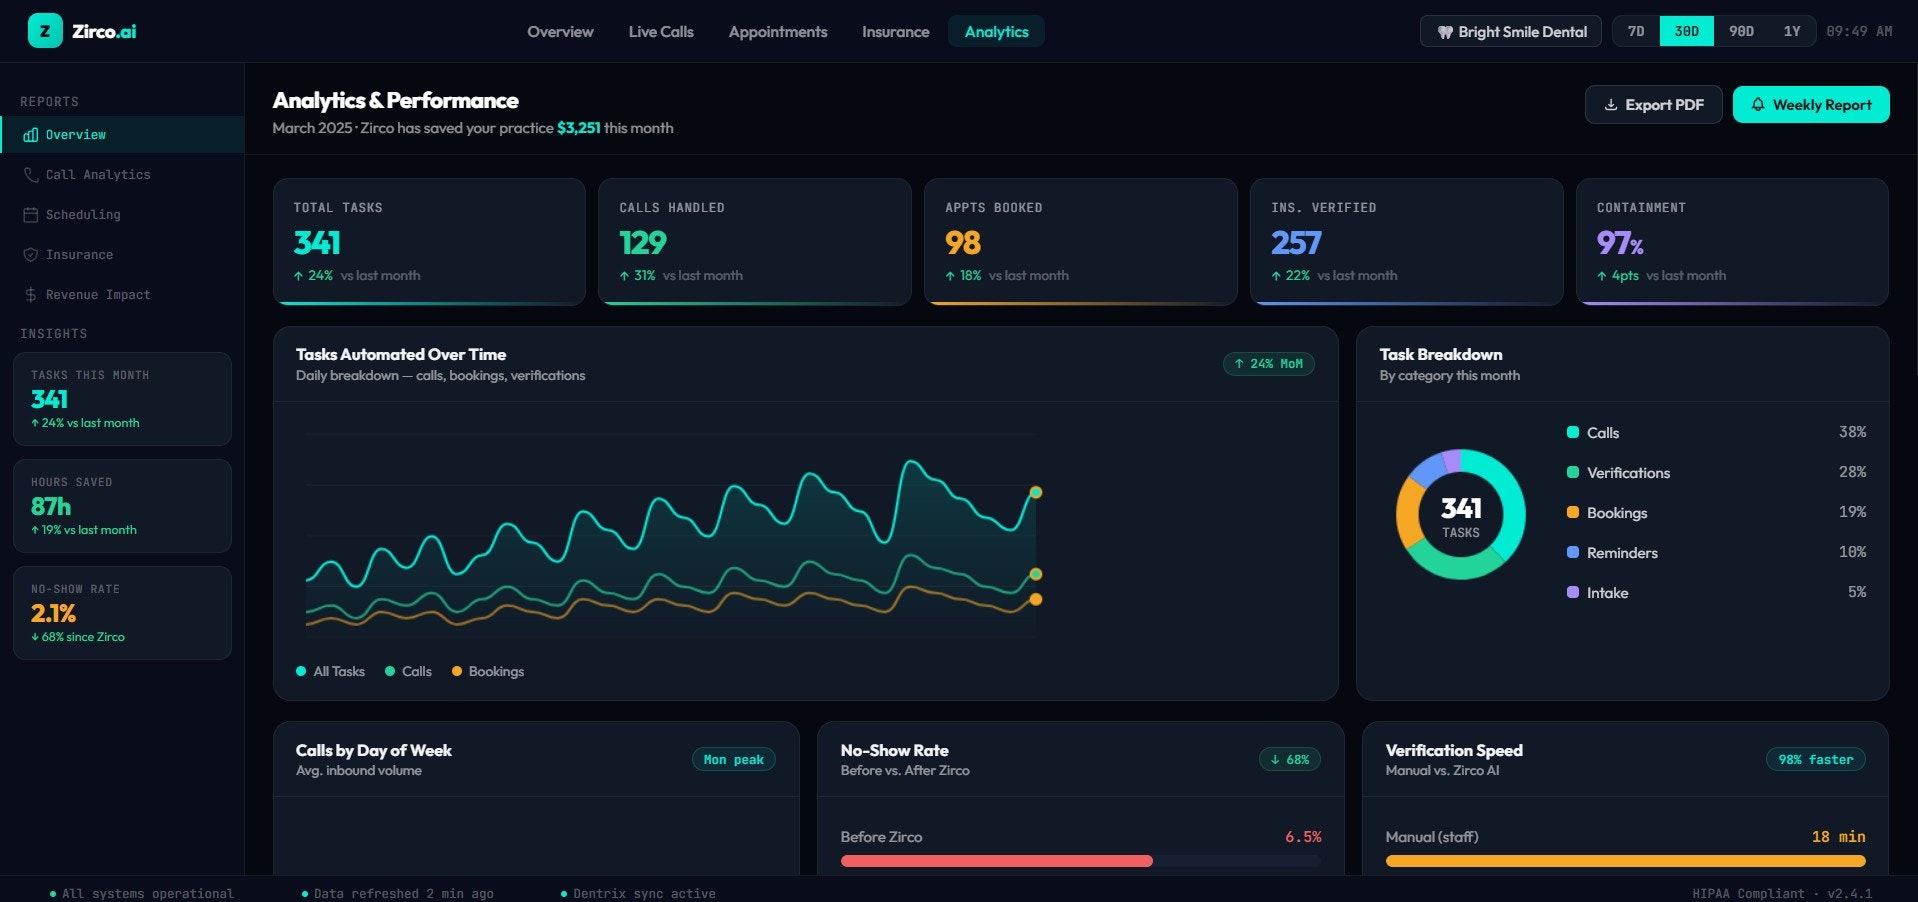Viewport: 1918px width, 902px height.
Task: Click the Export PDF button
Action: point(1652,104)
